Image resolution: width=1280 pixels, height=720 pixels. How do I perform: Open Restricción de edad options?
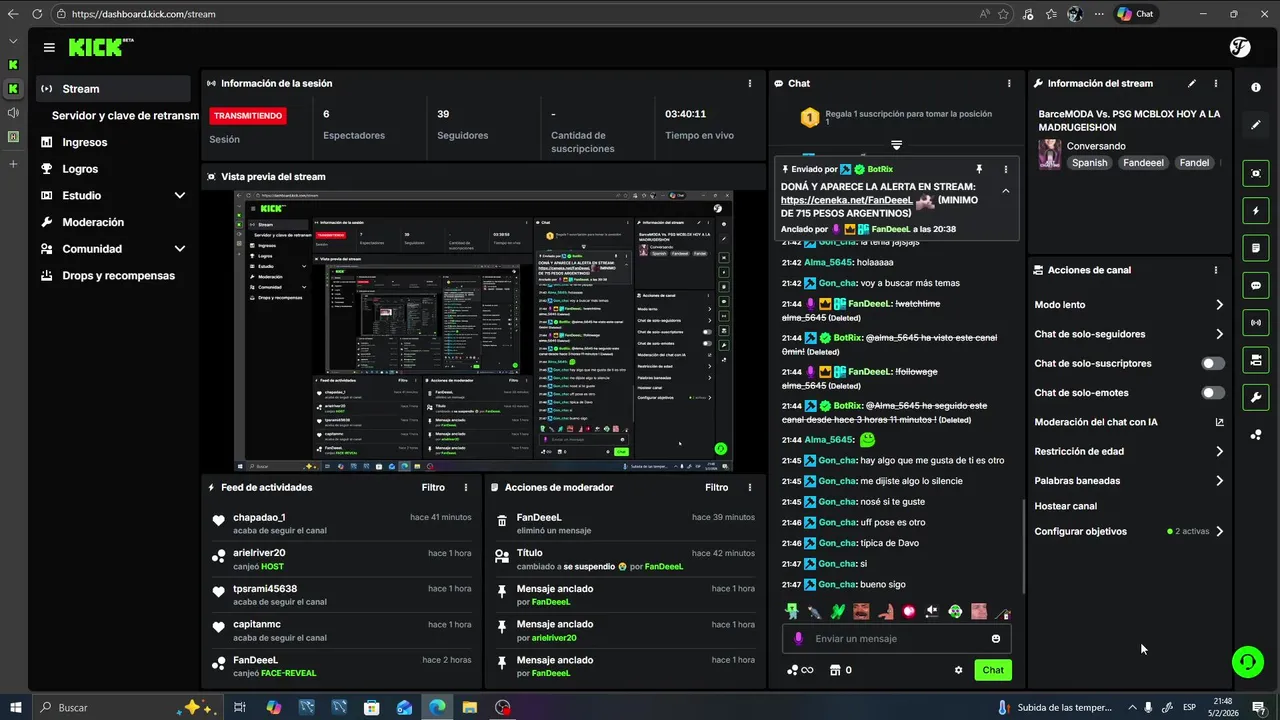1129,452
